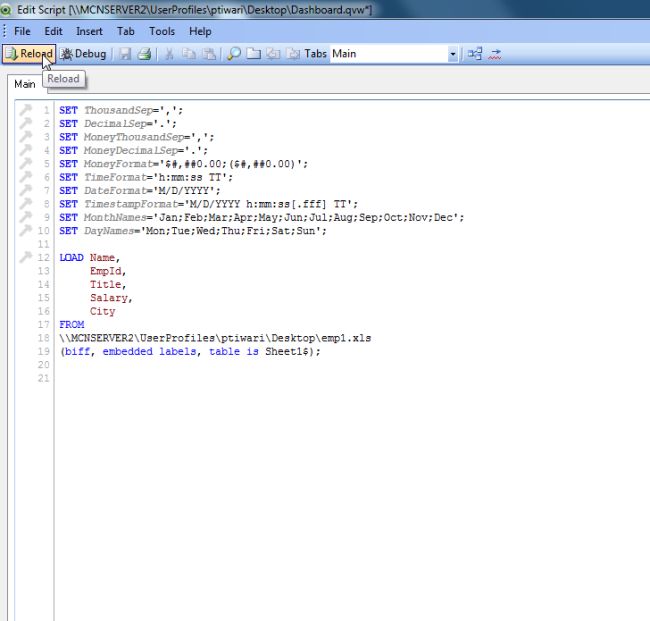Open the Tabs dropdown showing Main
Viewport: 650px width, 621px height.
(453, 54)
